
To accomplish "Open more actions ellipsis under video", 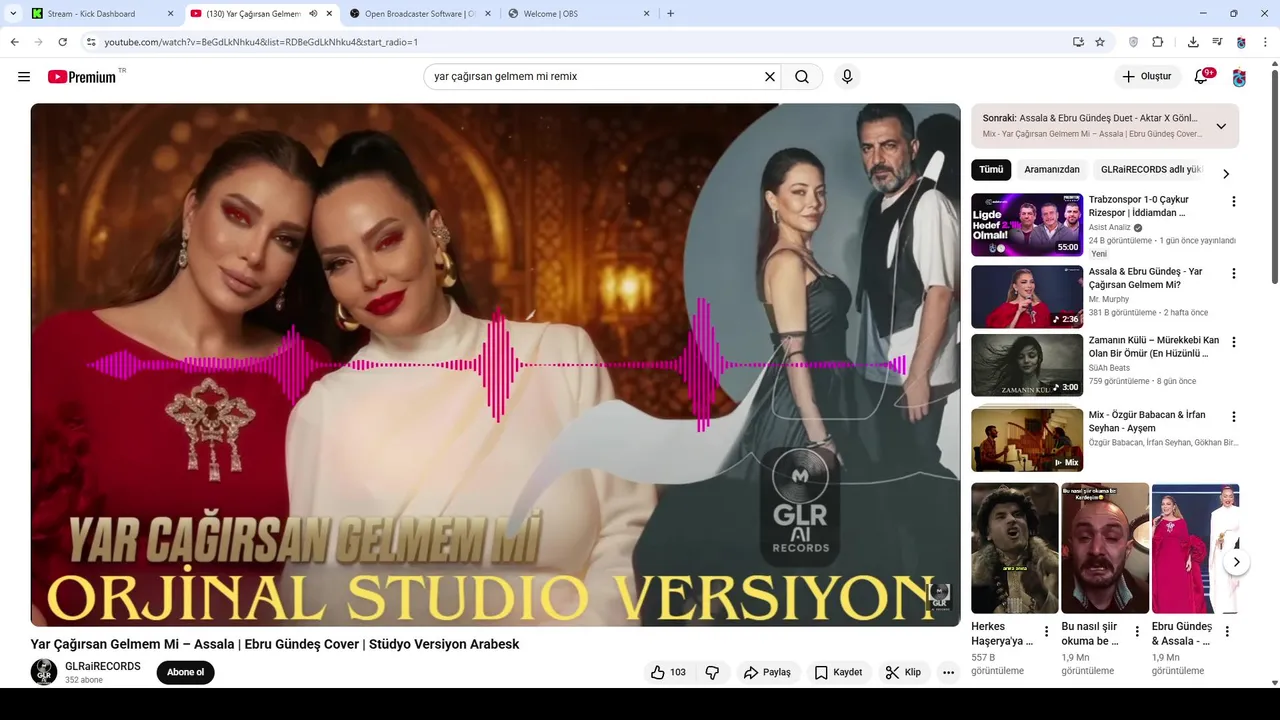I will click(948, 672).
